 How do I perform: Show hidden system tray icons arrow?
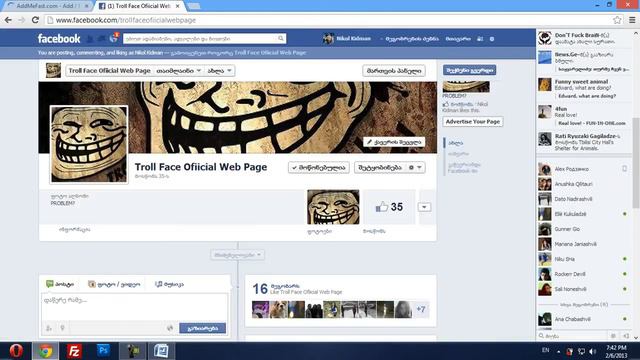click(558, 351)
